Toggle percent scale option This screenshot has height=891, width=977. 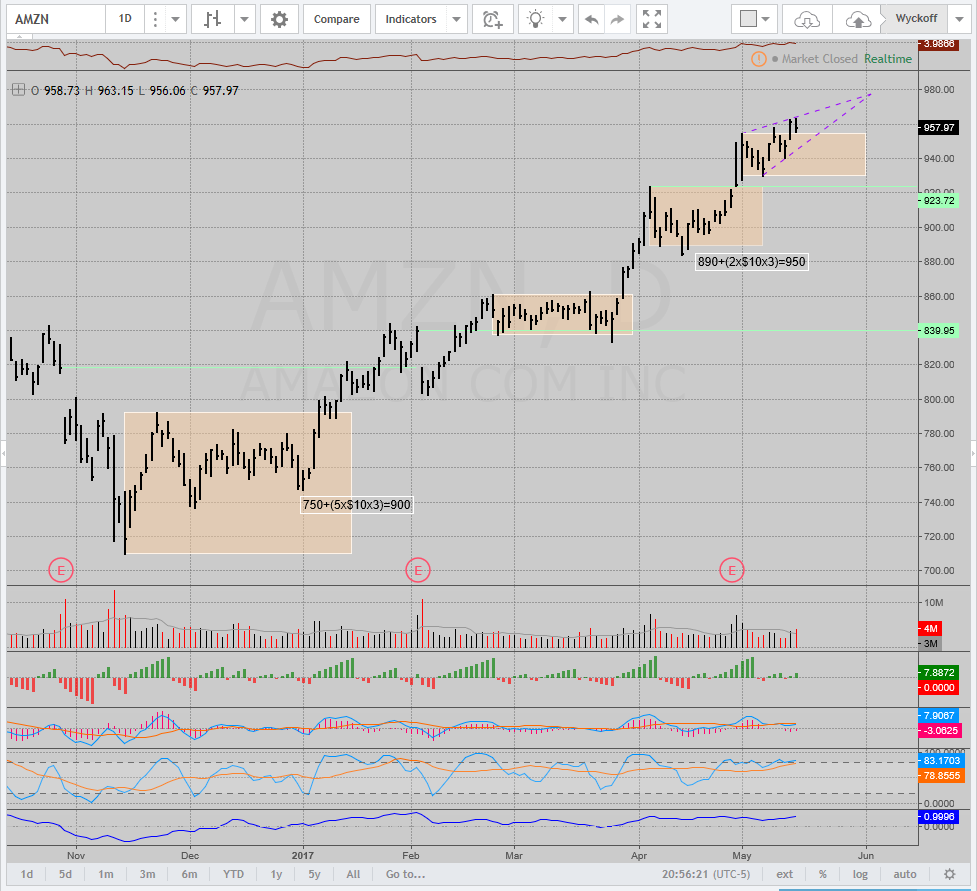pyautogui.click(x=822, y=874)
